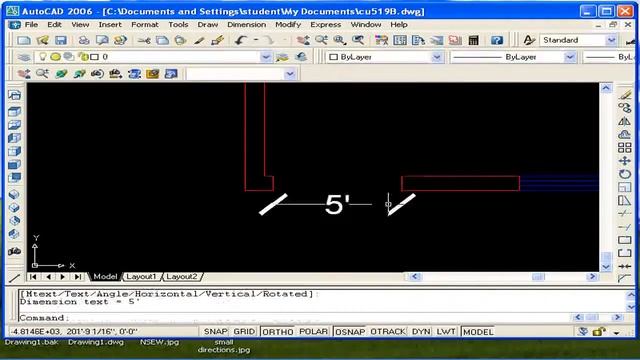Screen dimensions: 640x360
Task: Click the horizontal scrollbar thumb of drawing
Action: tap(538, 277)
